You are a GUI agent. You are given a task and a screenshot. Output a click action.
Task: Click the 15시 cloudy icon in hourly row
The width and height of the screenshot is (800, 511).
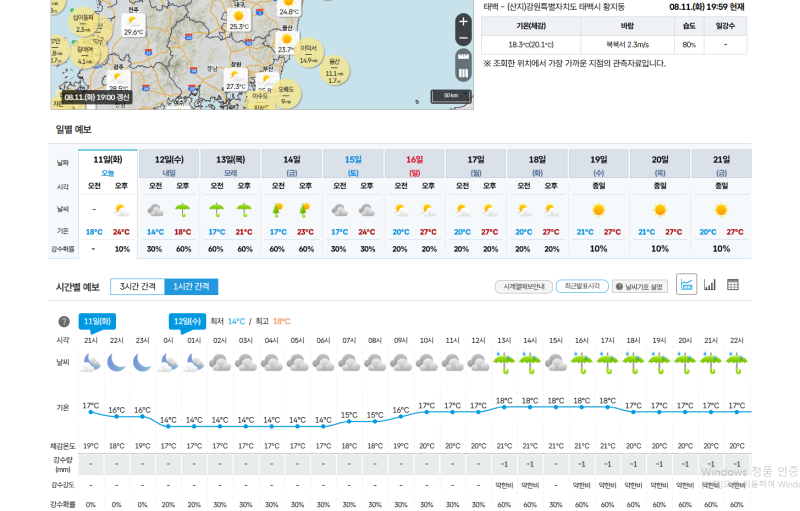coord(556,363)
